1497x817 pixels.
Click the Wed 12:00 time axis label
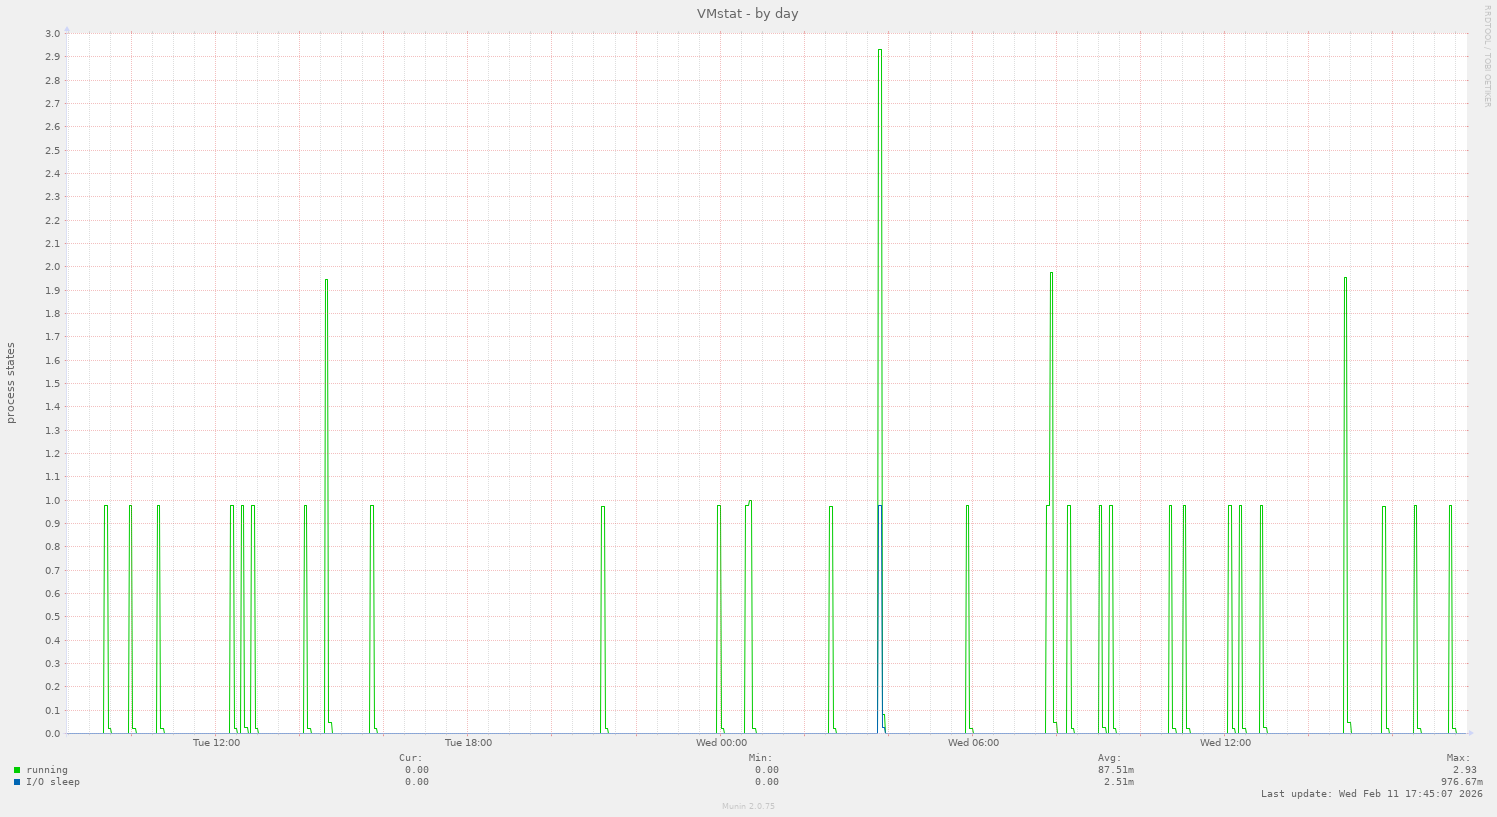(x=1225, y=743)
